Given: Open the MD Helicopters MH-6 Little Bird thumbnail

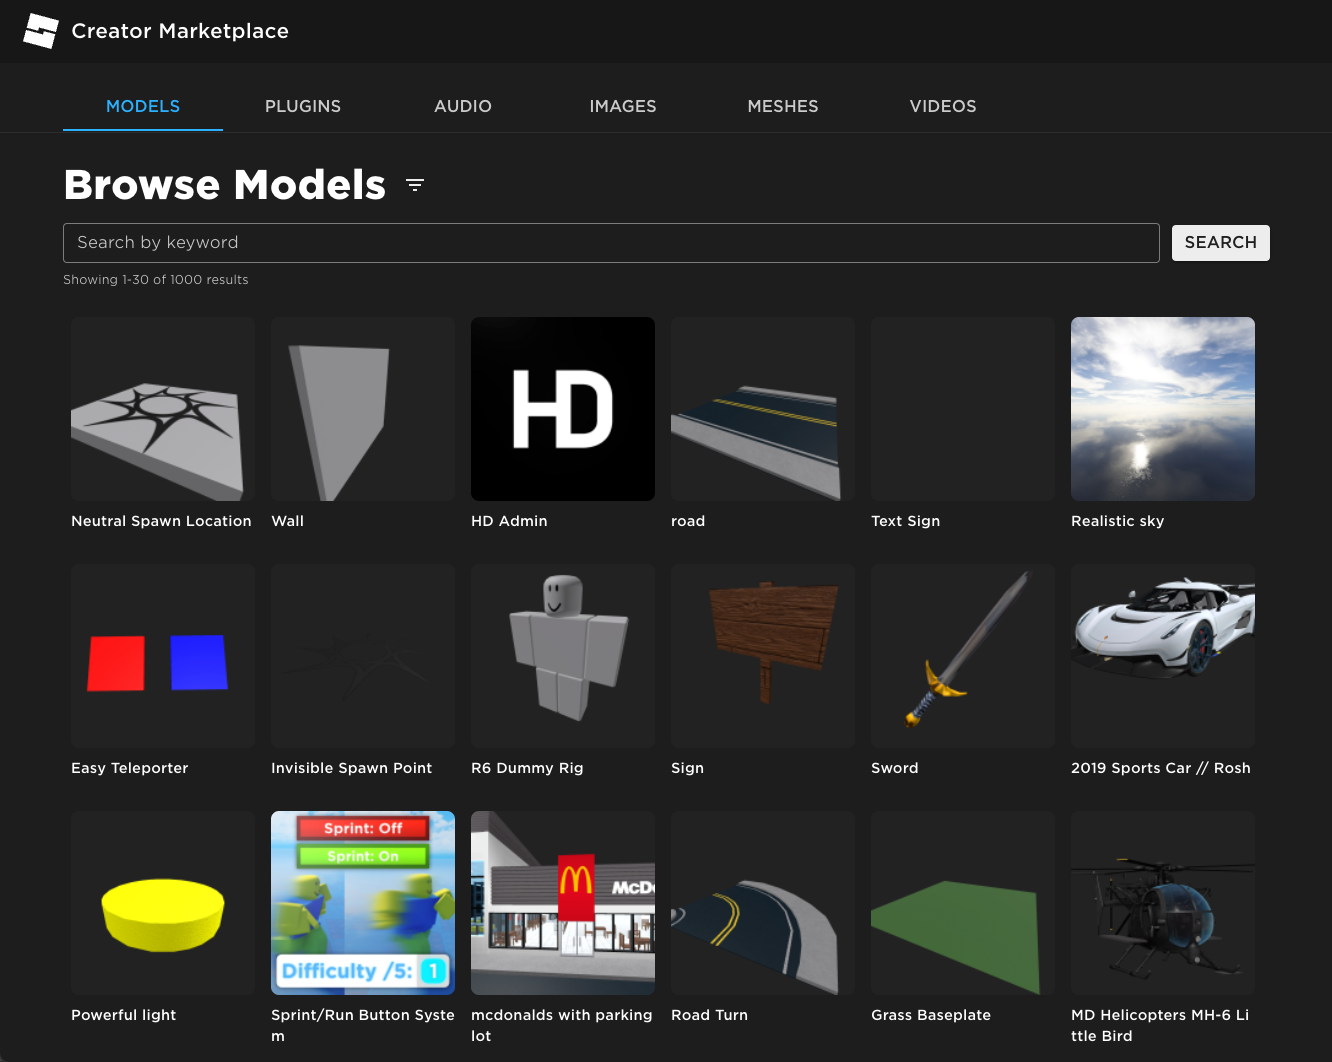Looking at the screenshot, I should [1162, 902].
